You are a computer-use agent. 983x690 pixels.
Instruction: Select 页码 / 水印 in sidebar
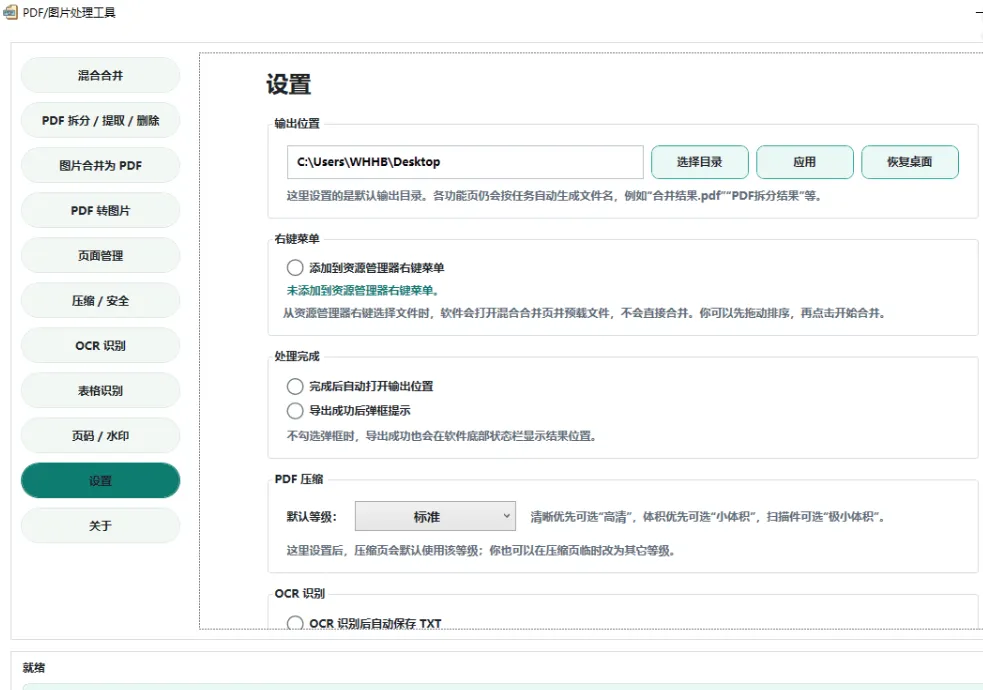coord(100,436)
